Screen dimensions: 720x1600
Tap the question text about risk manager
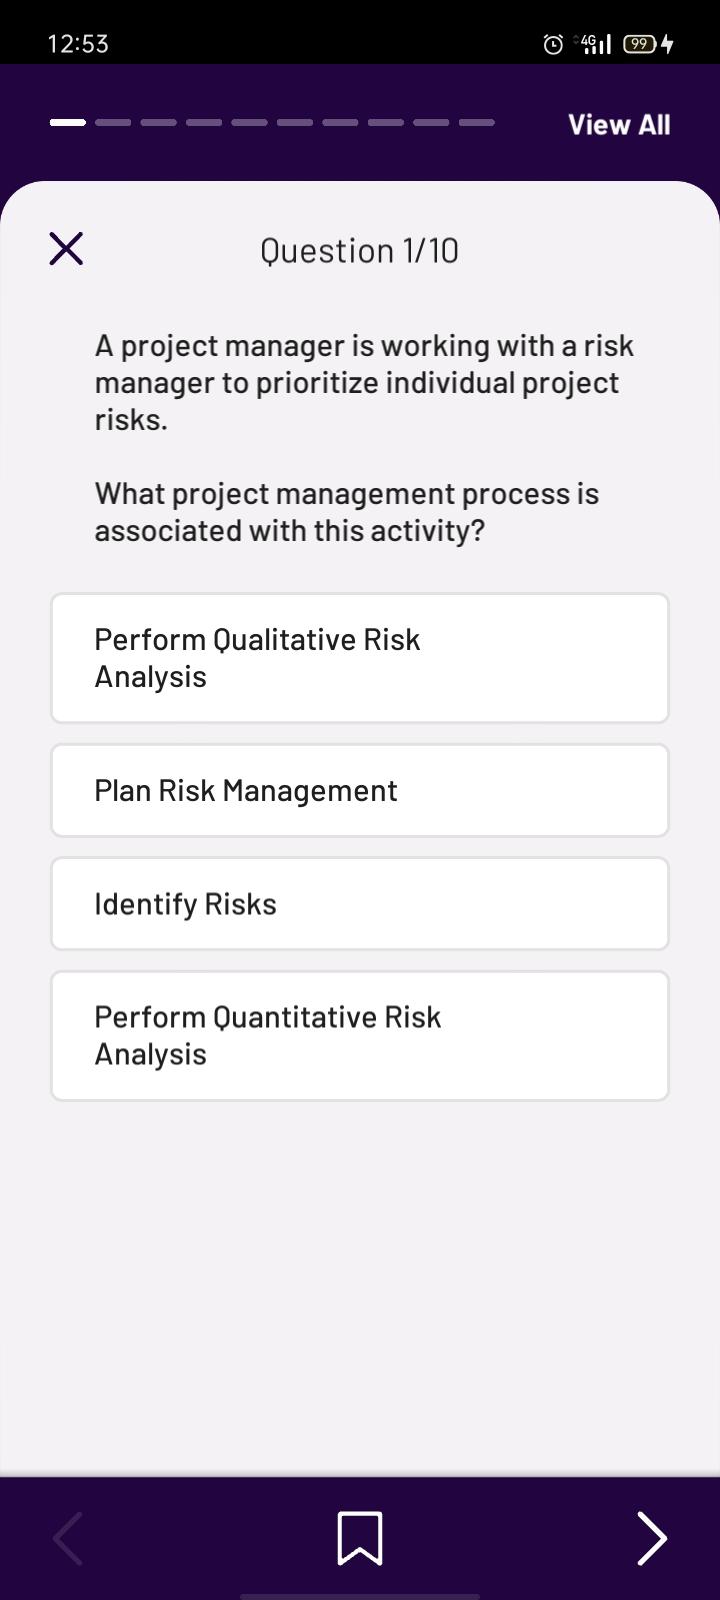365,382
